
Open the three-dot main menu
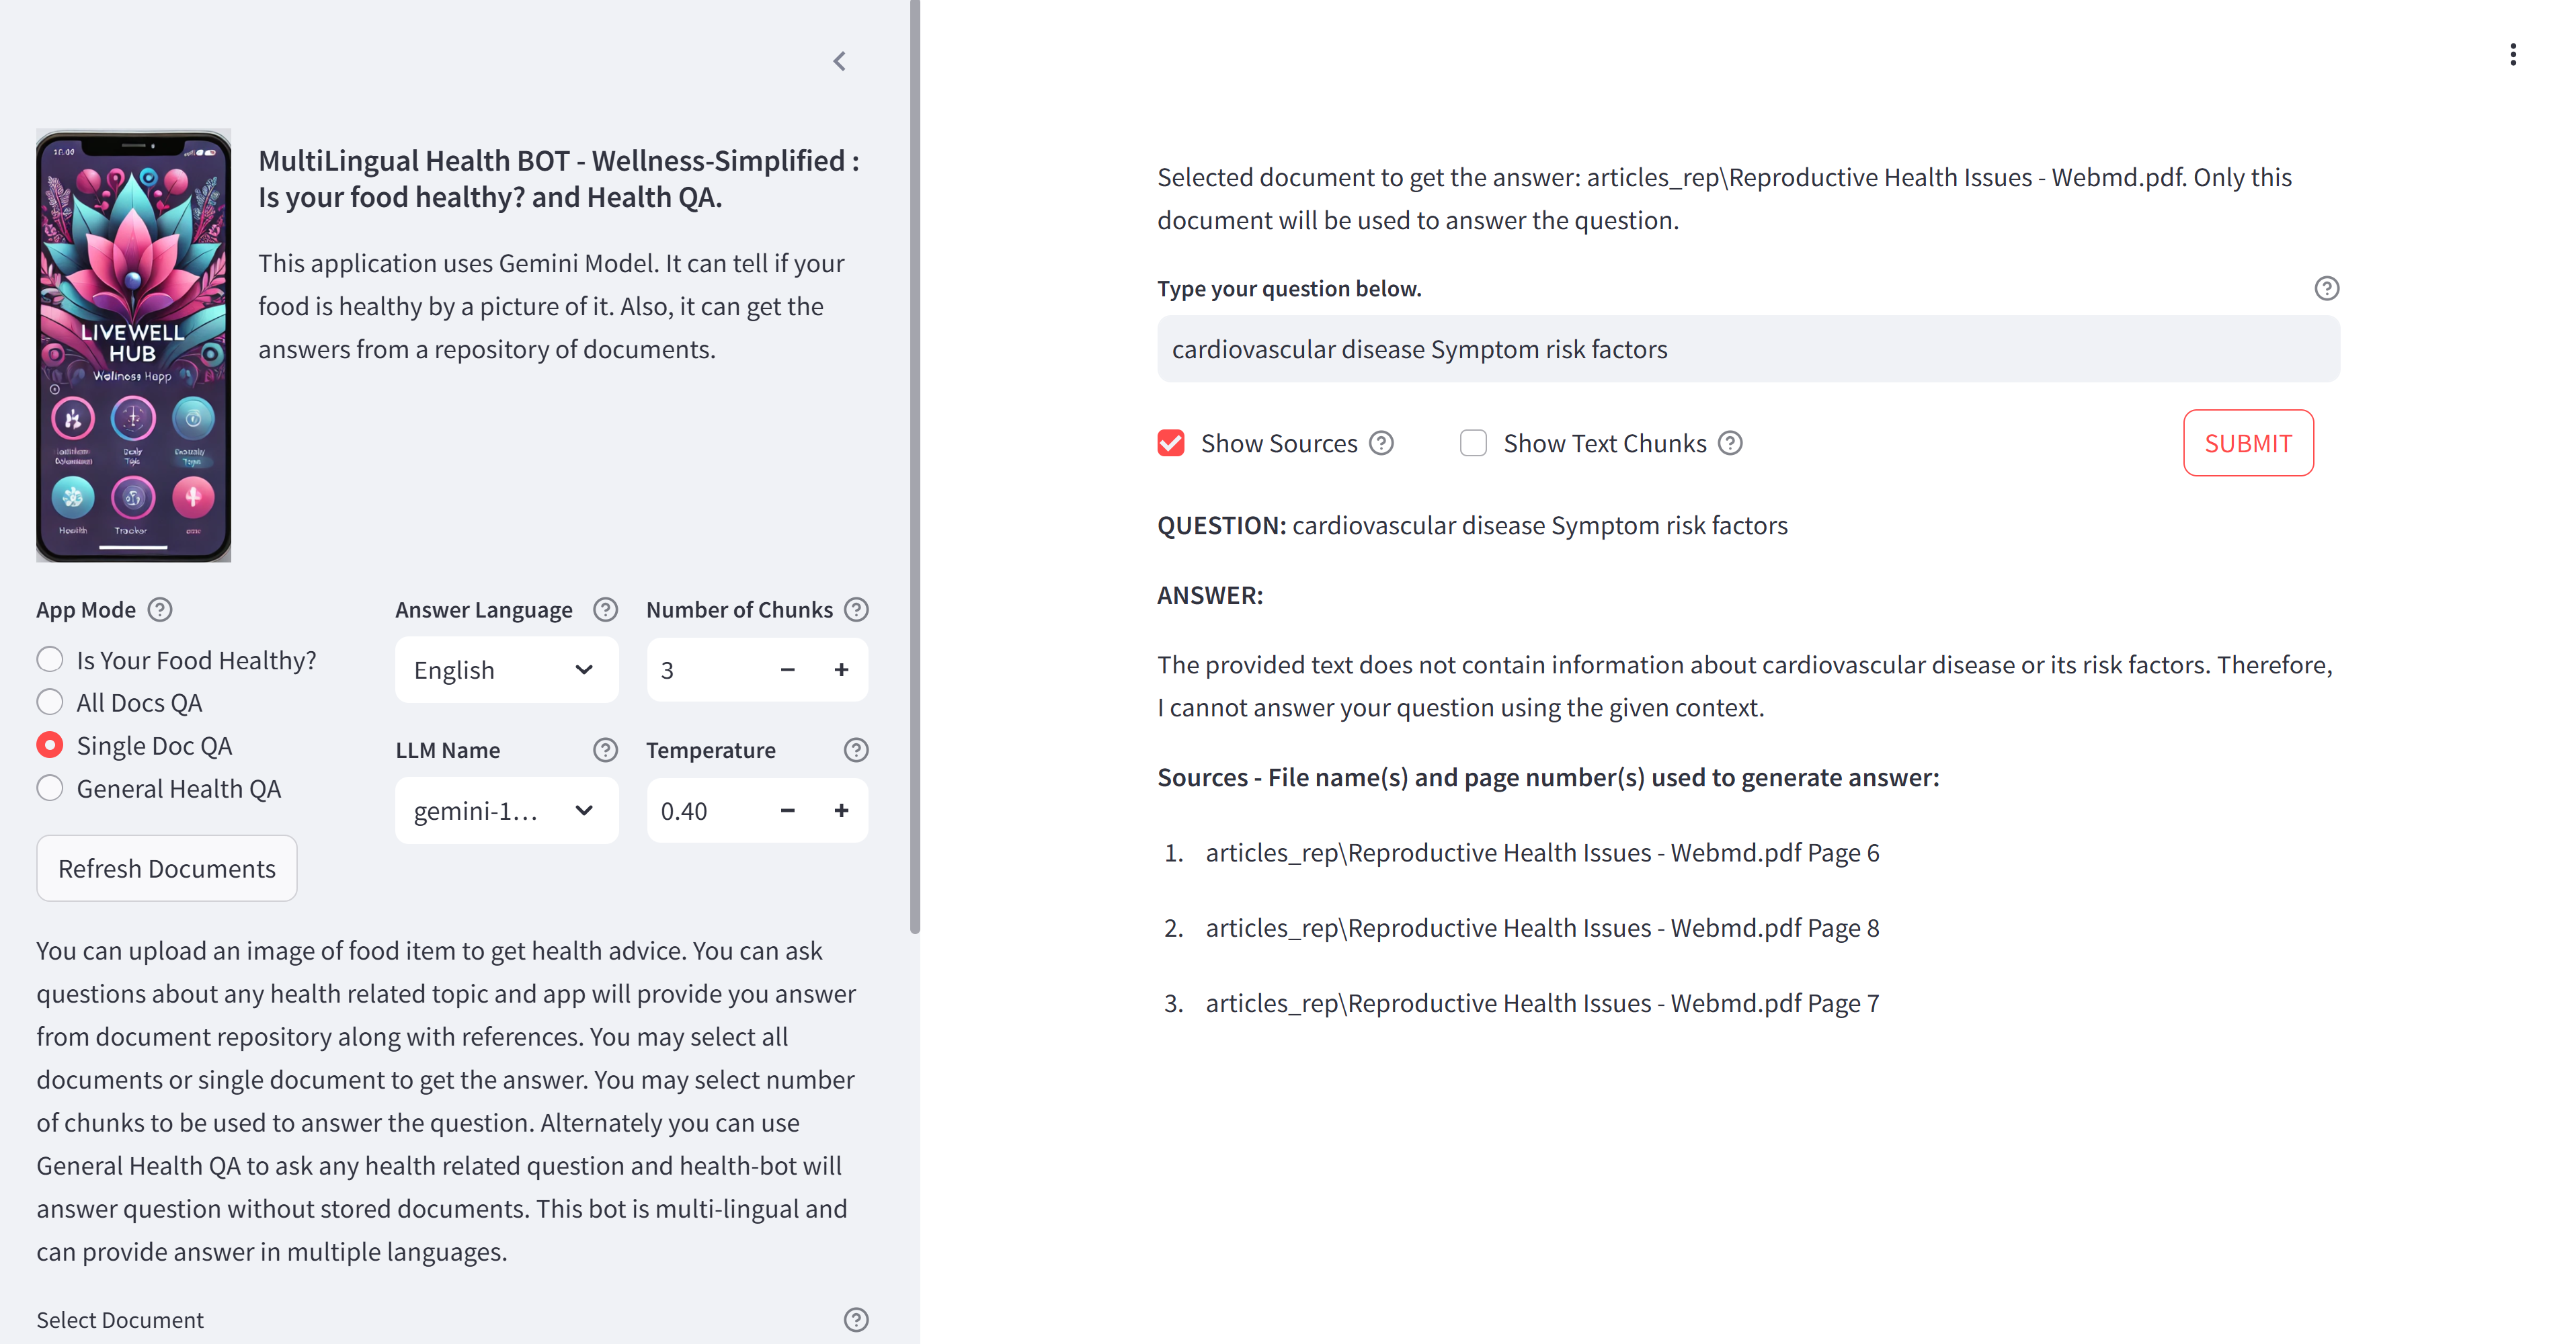point(2512,55)
